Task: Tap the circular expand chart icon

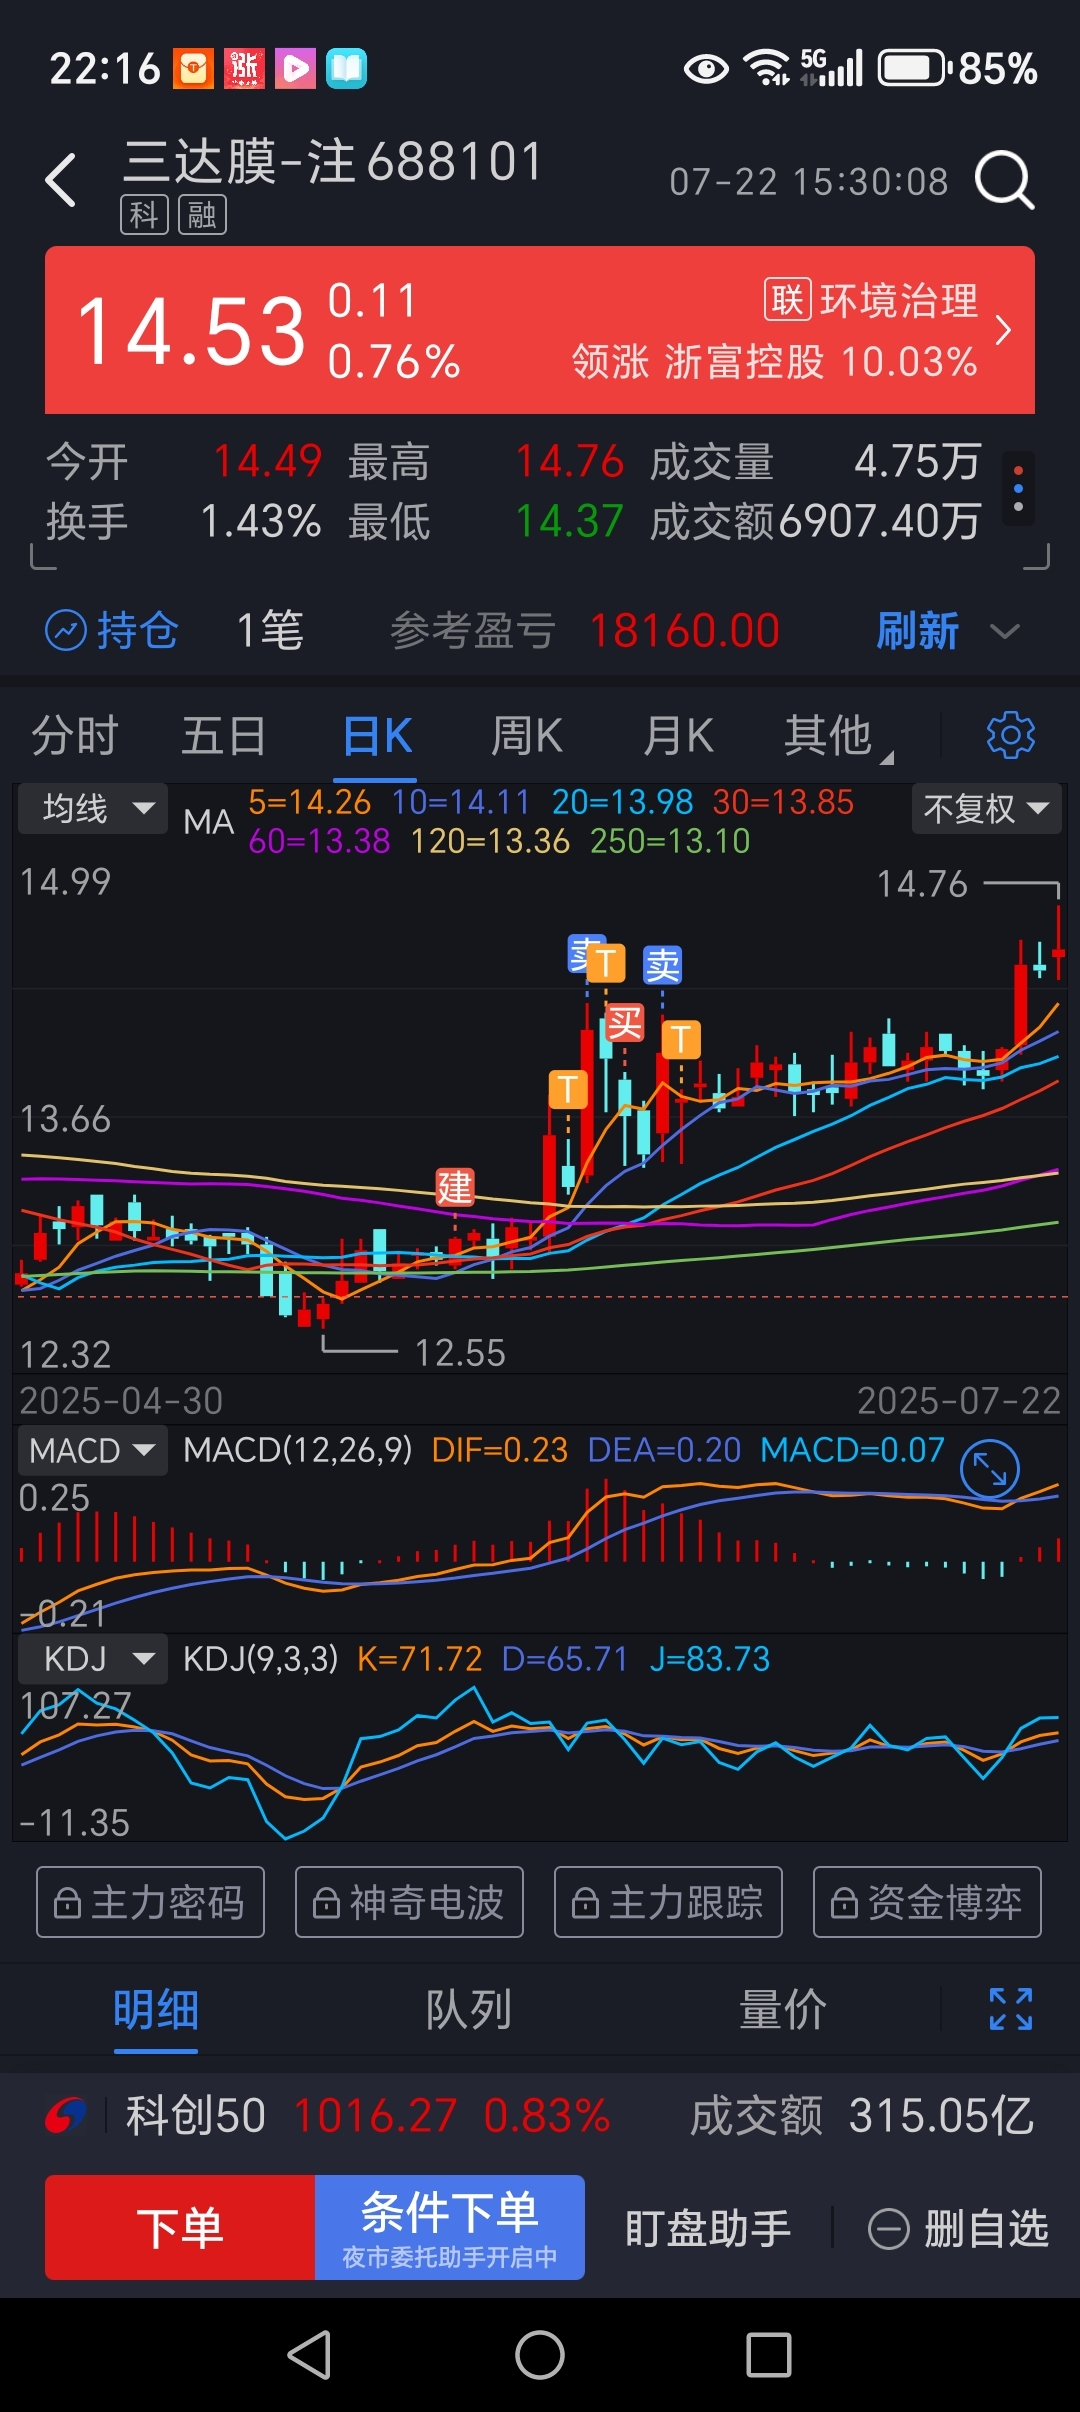Action: click(989, 1469)
